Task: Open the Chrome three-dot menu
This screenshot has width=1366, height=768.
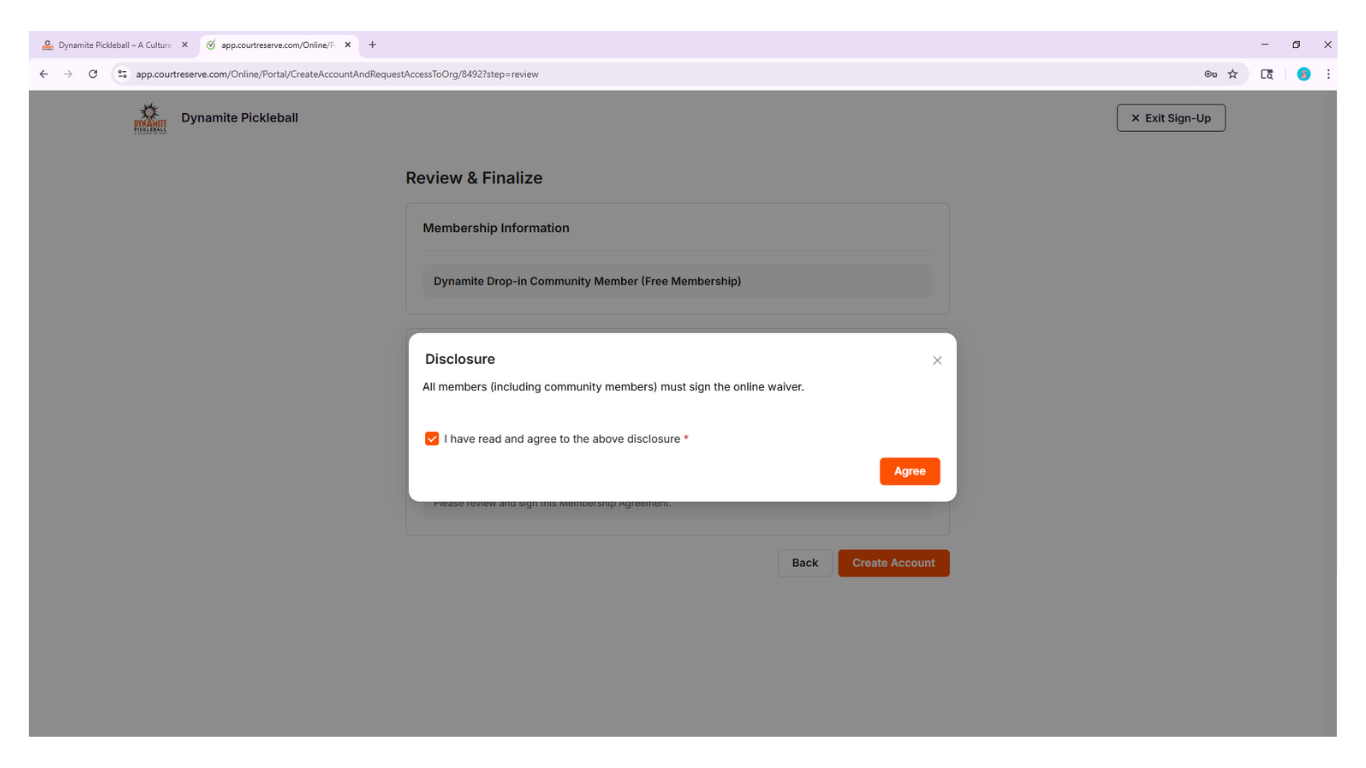Action: (x=1328, y=74)
